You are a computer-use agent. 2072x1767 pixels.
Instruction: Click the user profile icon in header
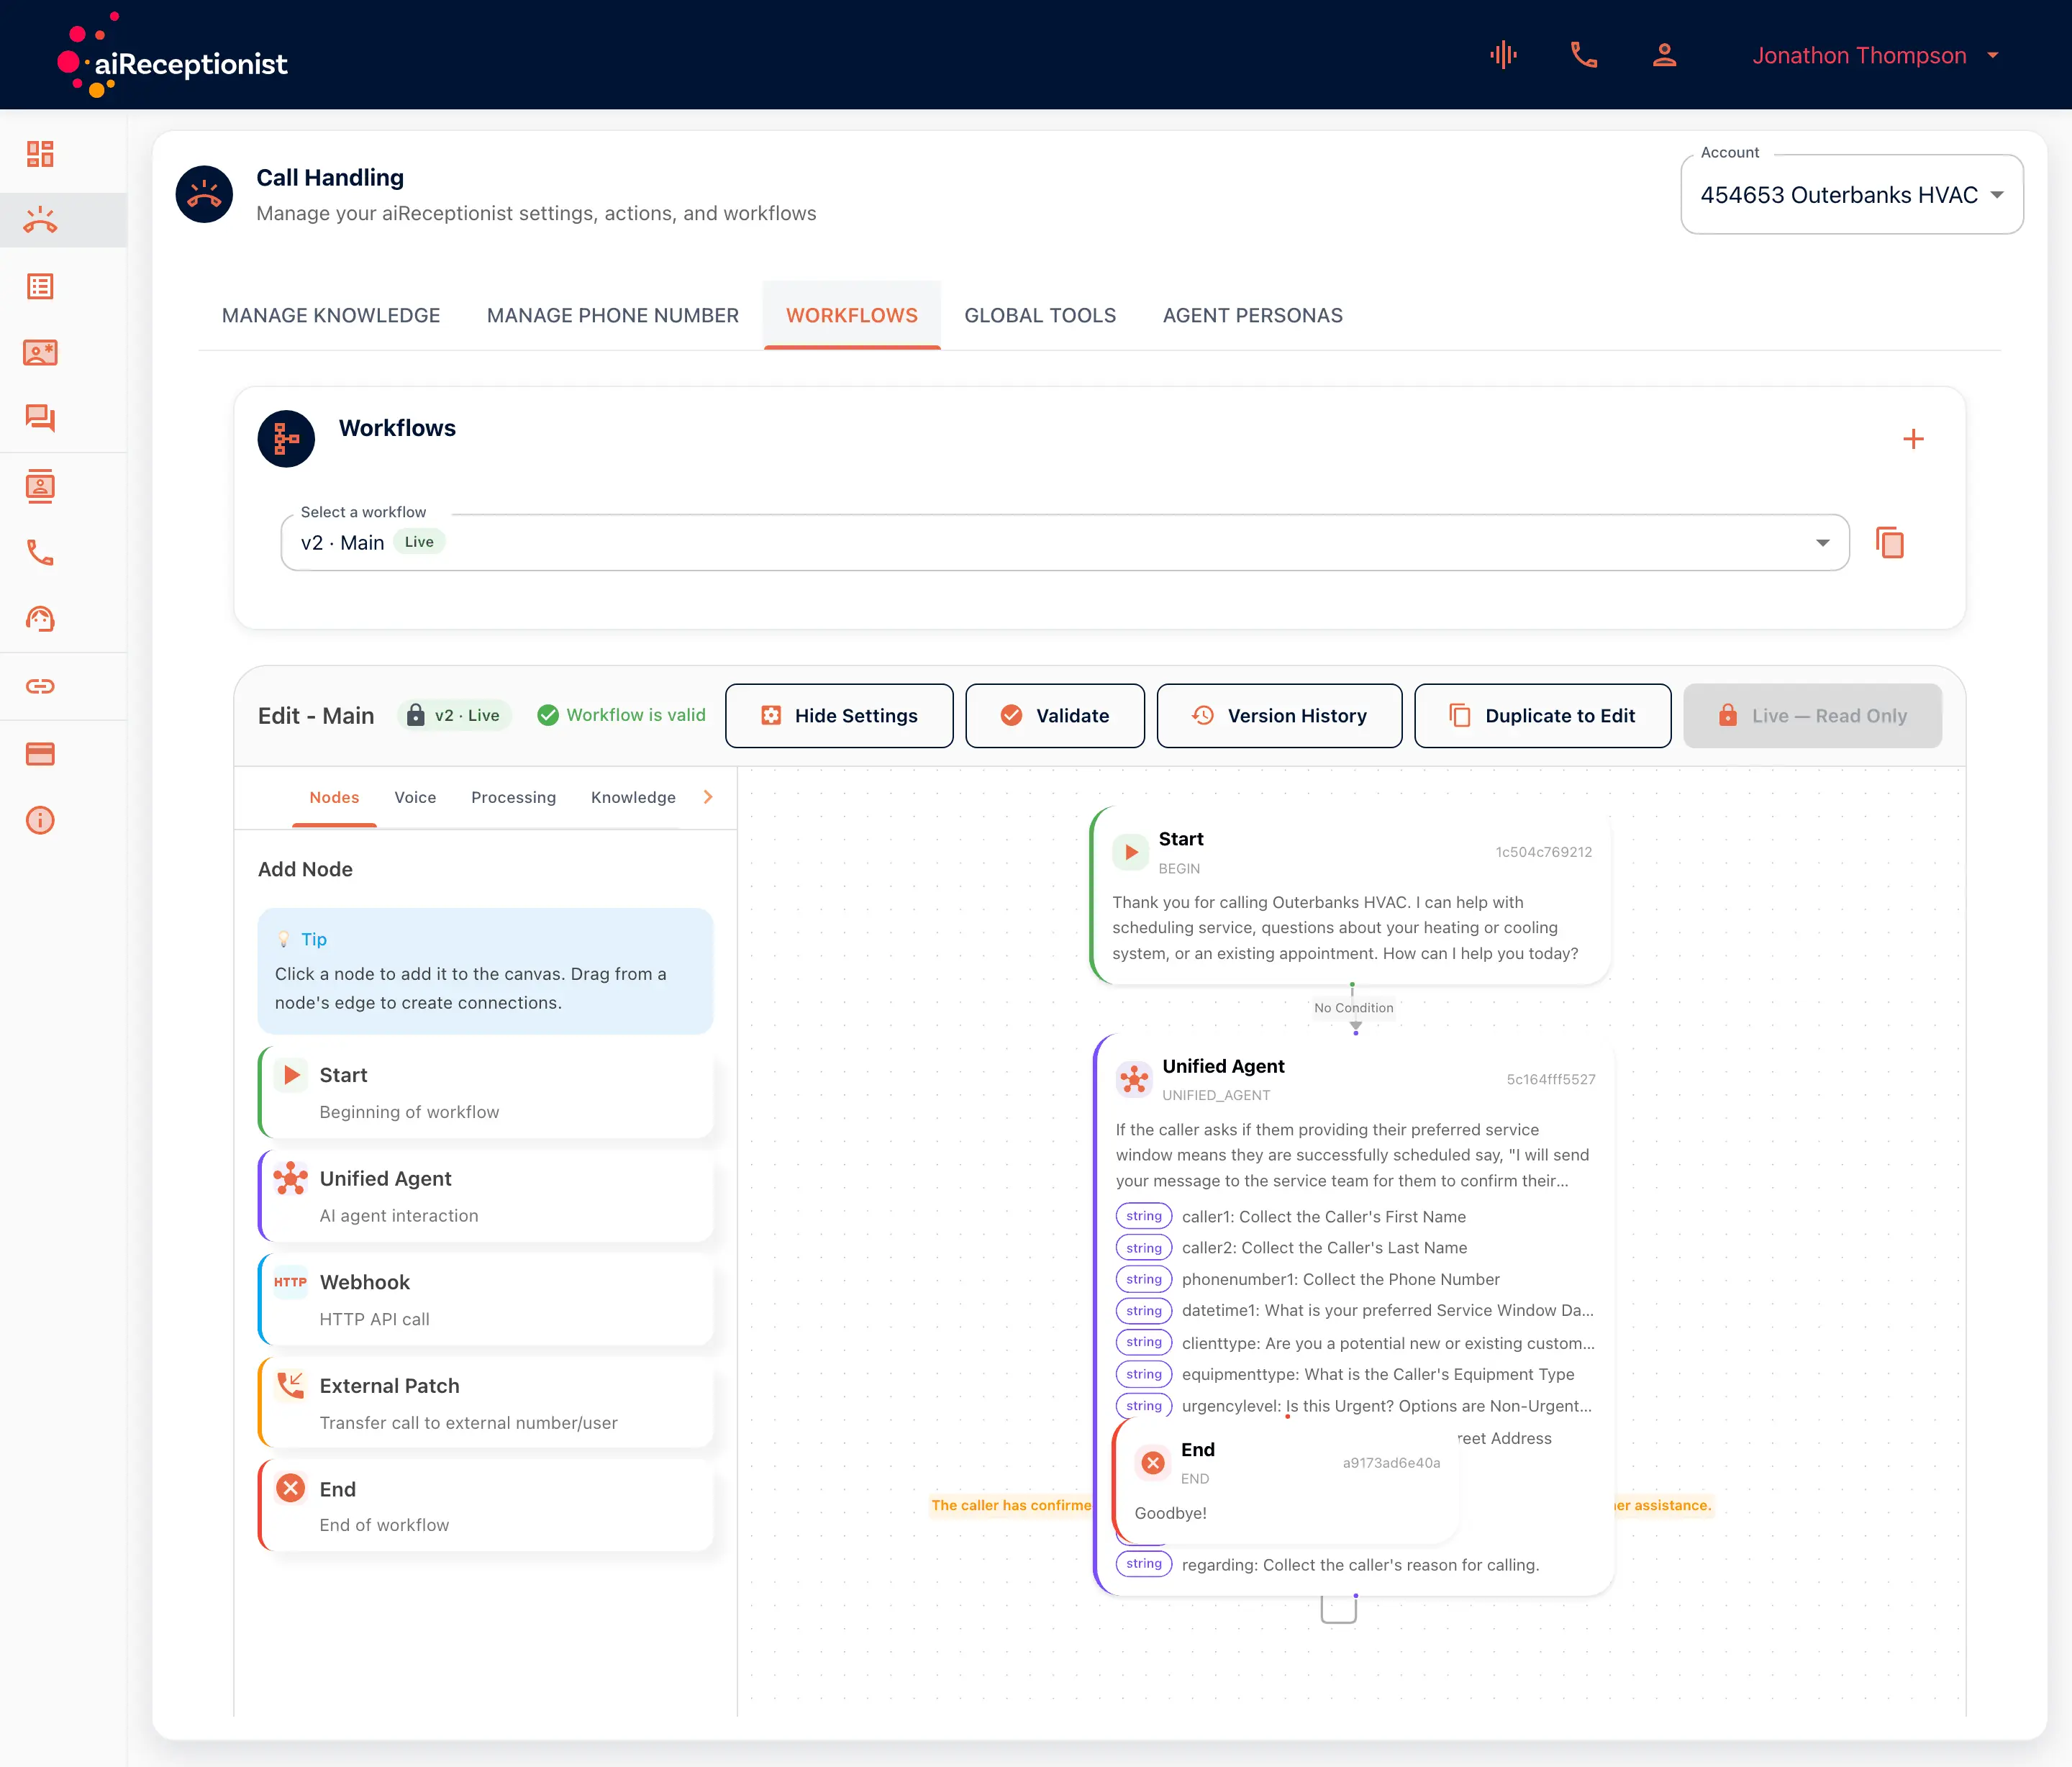tap(1664, 55)
